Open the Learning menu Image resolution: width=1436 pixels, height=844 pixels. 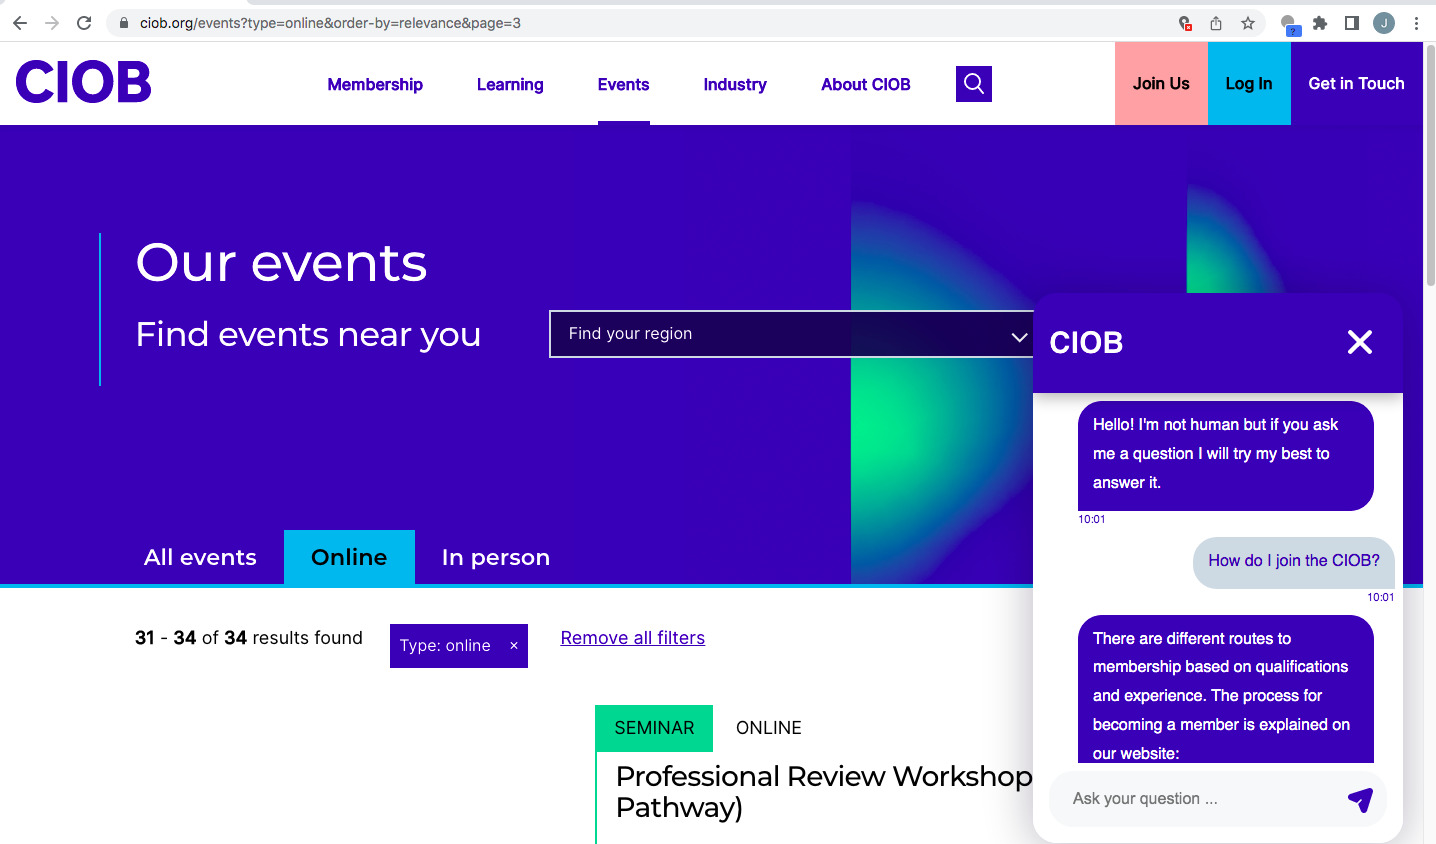click(x=510, y=84)
